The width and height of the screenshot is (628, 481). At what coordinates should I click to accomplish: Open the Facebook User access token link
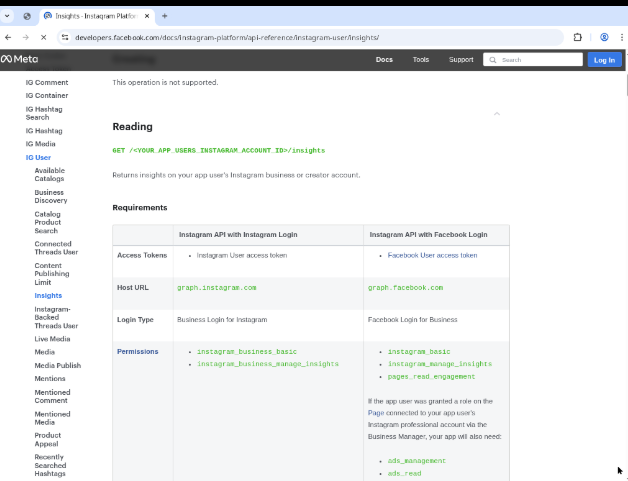click(432, 255)
